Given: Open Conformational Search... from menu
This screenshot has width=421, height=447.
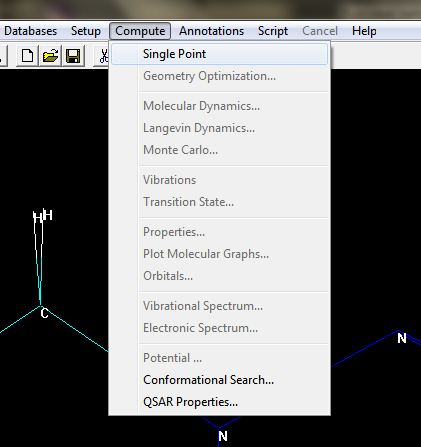Looking at the screenshot, I should 220,380.
